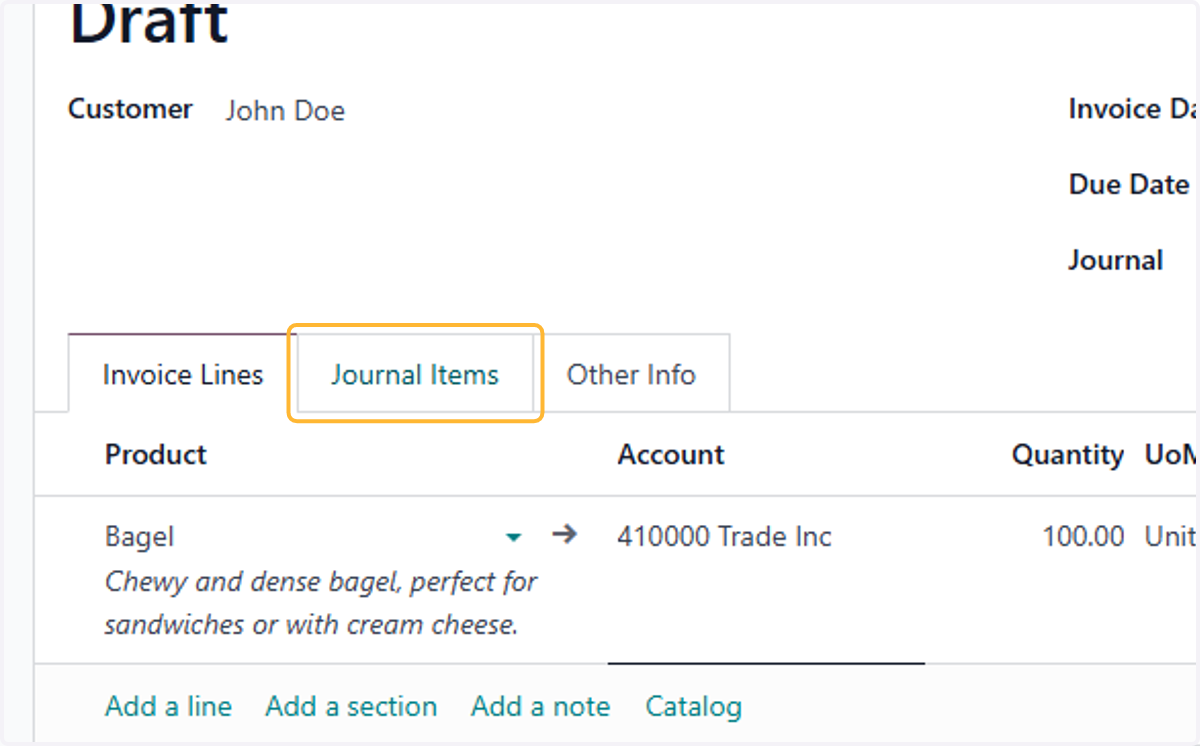Click the Due Date label
1200x746 pixels.
1129,185
